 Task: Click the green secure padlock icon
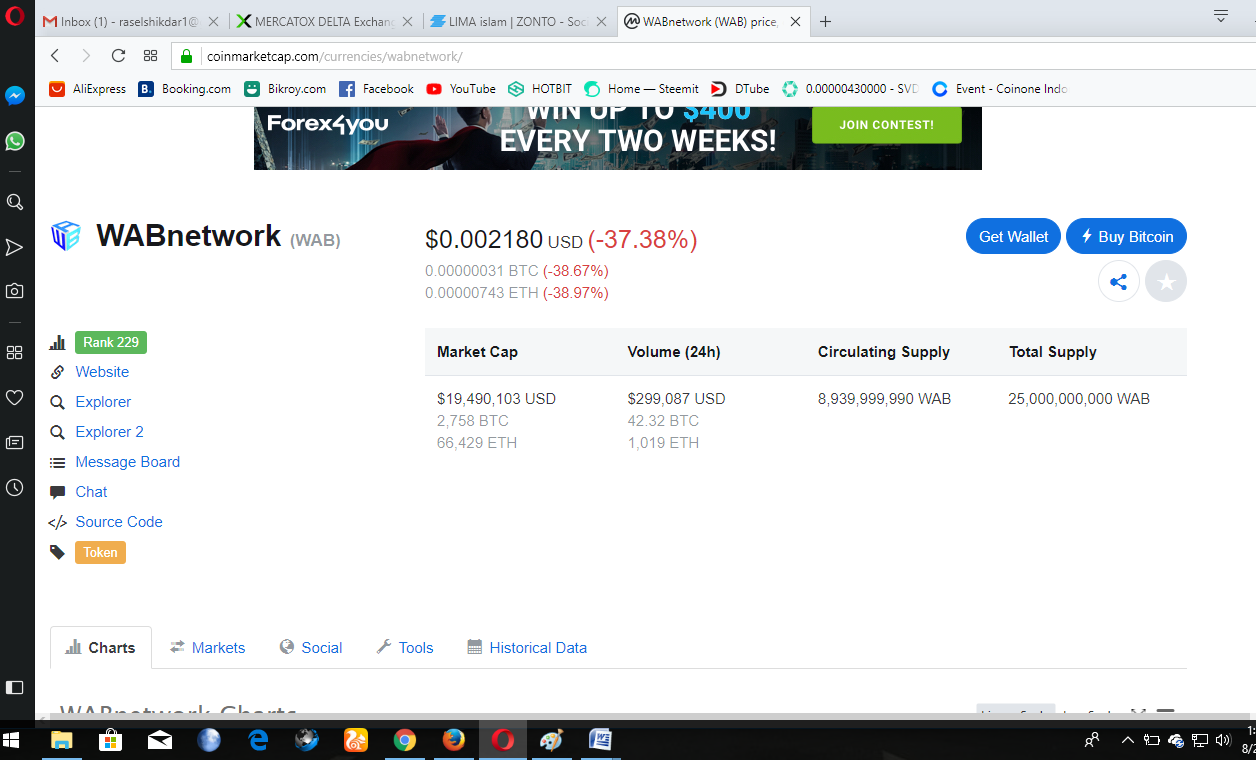point(186,56)
